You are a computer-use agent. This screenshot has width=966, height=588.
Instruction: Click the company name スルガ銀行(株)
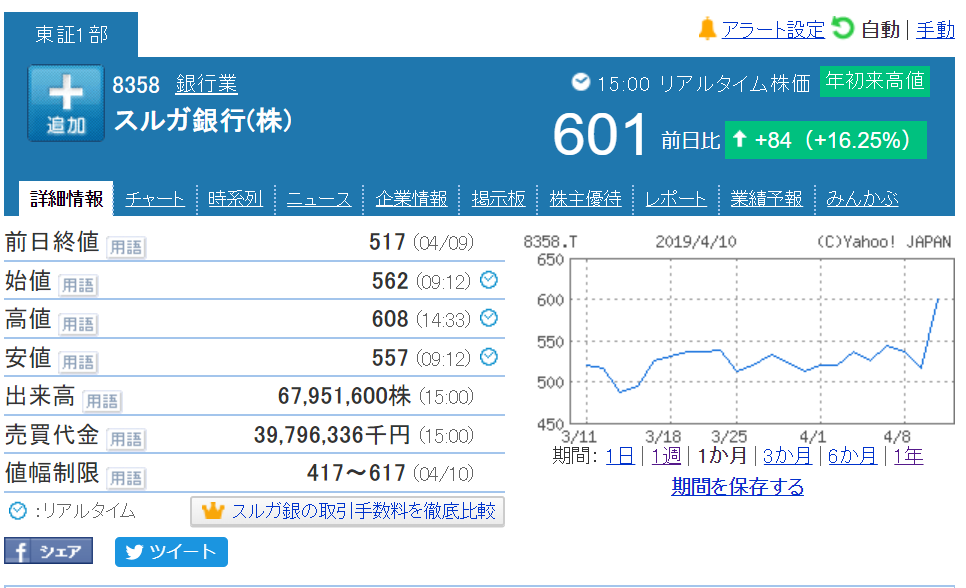click(203, 120)
